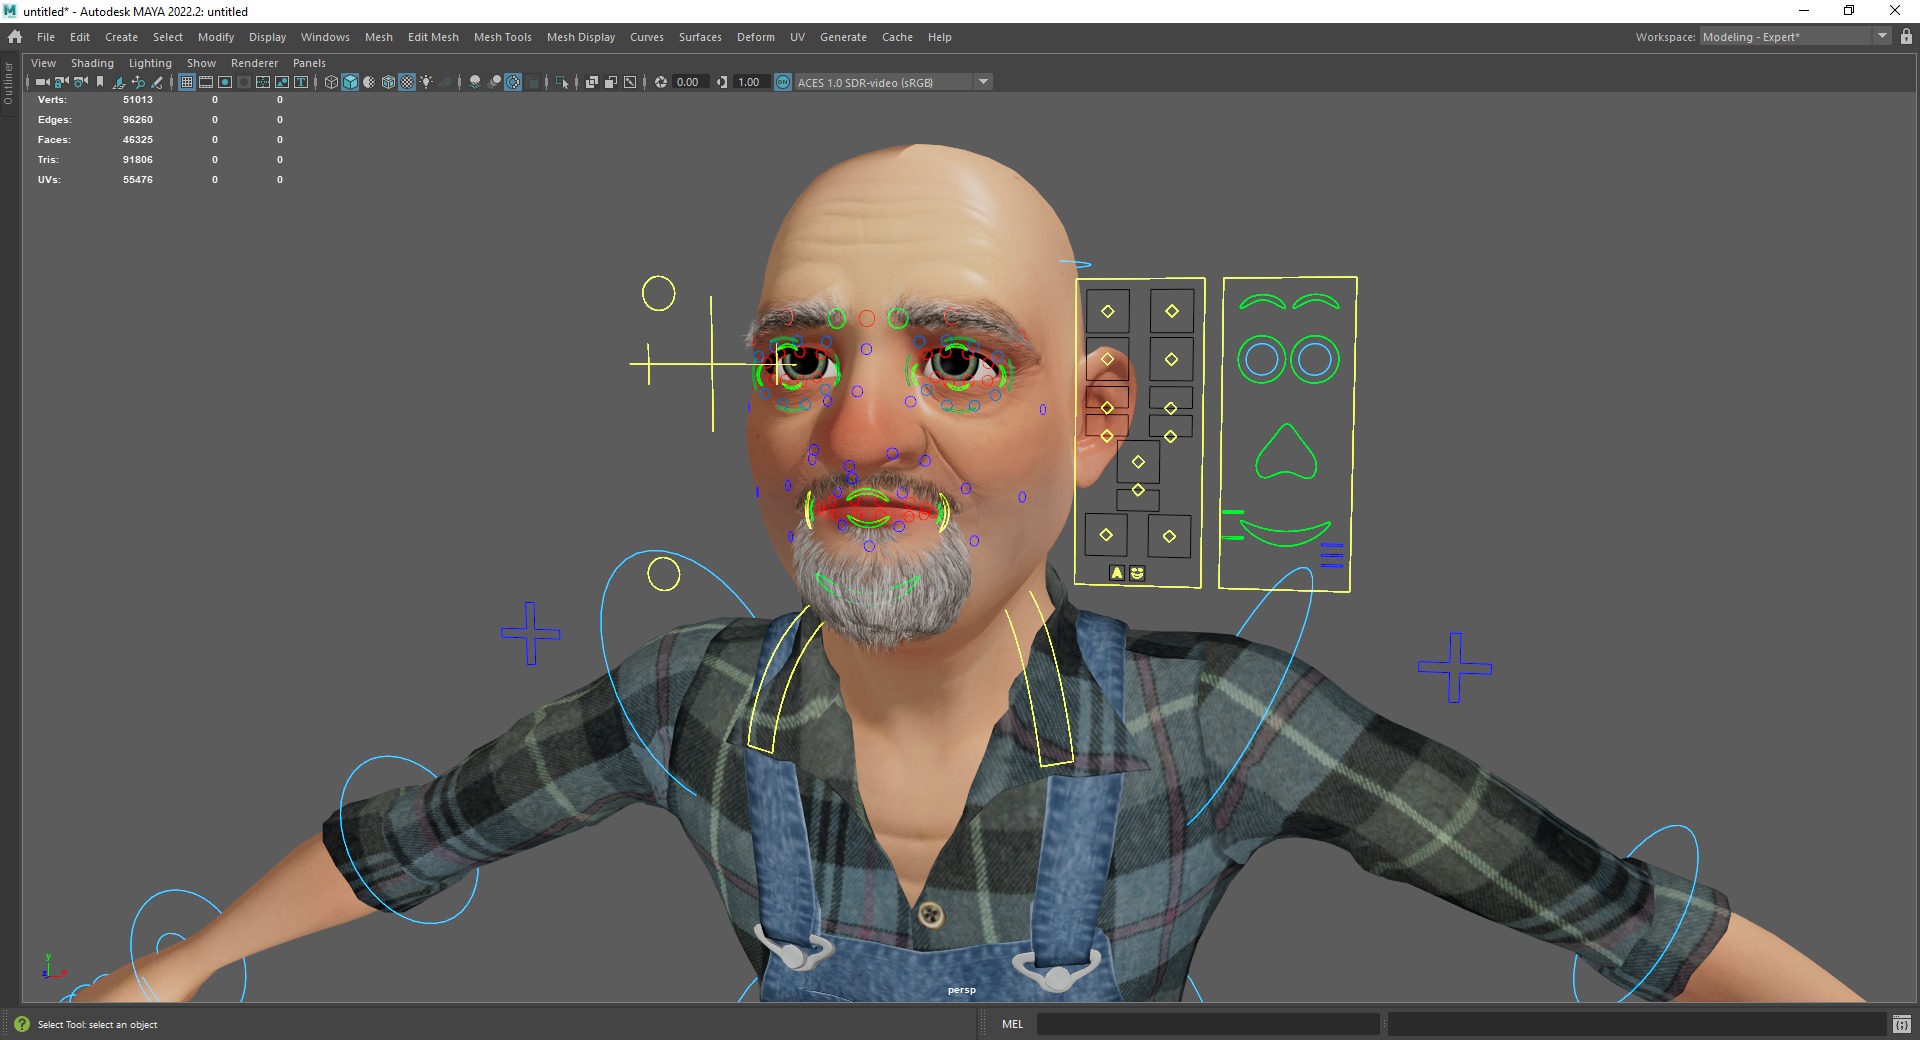Open the Mesh Tools menu

[502, 37]
